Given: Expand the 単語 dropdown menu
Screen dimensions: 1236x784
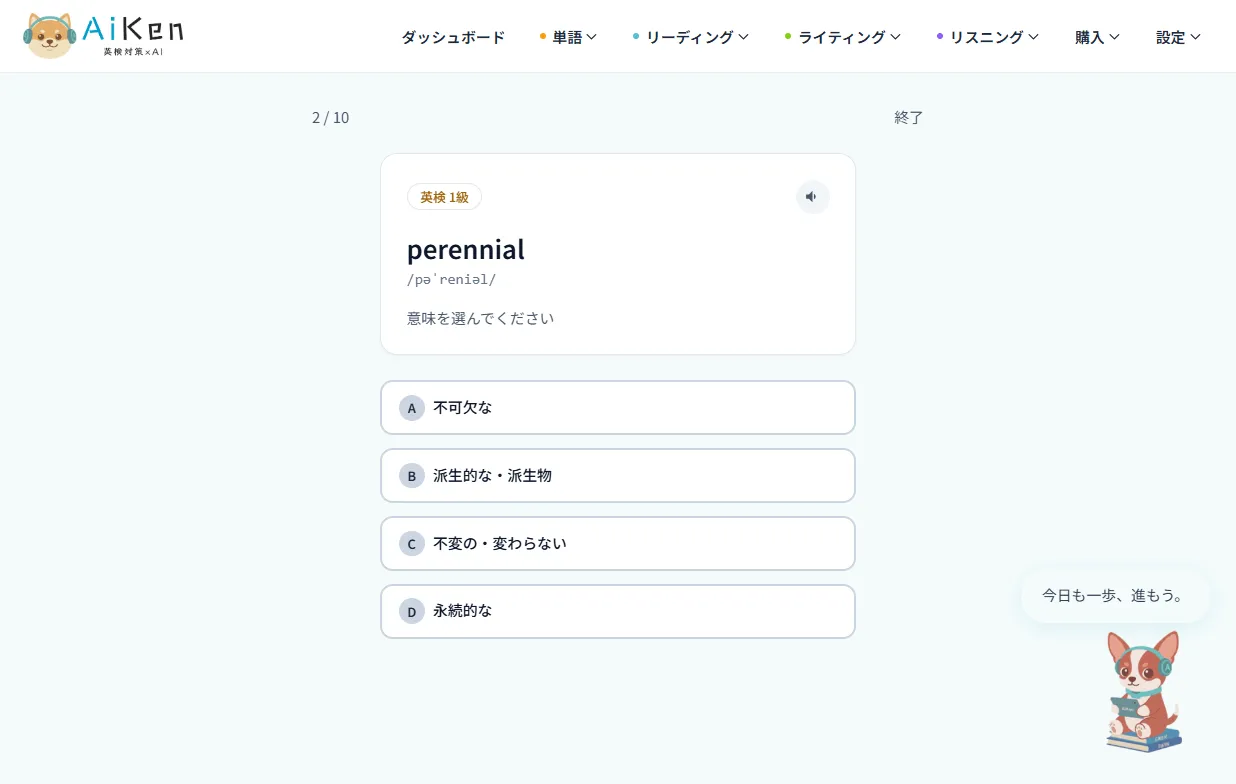Looking at the screenshot, I should coord(568,37).
